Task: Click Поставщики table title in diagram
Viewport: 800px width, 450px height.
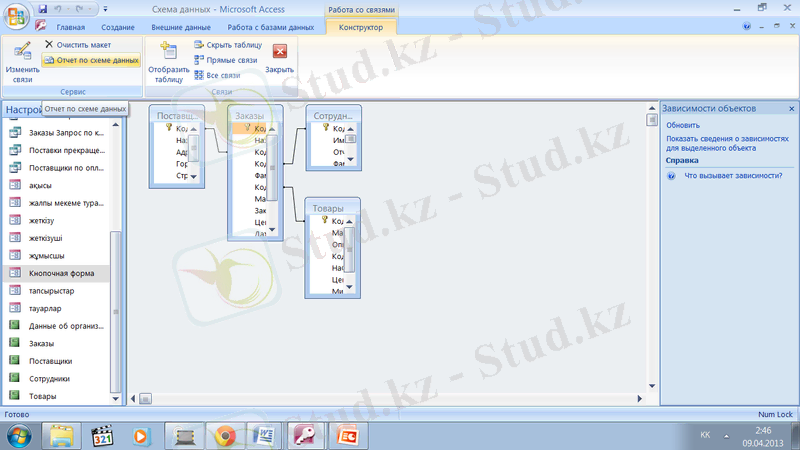Action: tap(177, 116)
